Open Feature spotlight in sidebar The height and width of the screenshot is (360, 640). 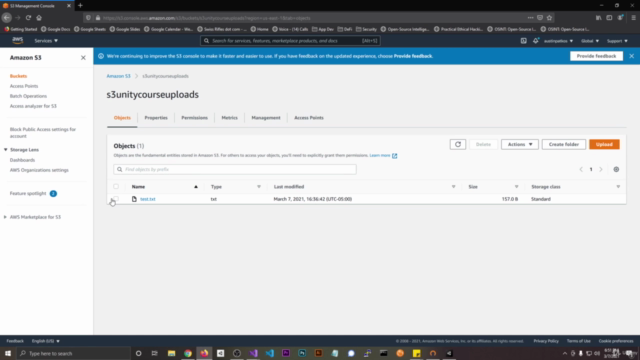[28, 193]
